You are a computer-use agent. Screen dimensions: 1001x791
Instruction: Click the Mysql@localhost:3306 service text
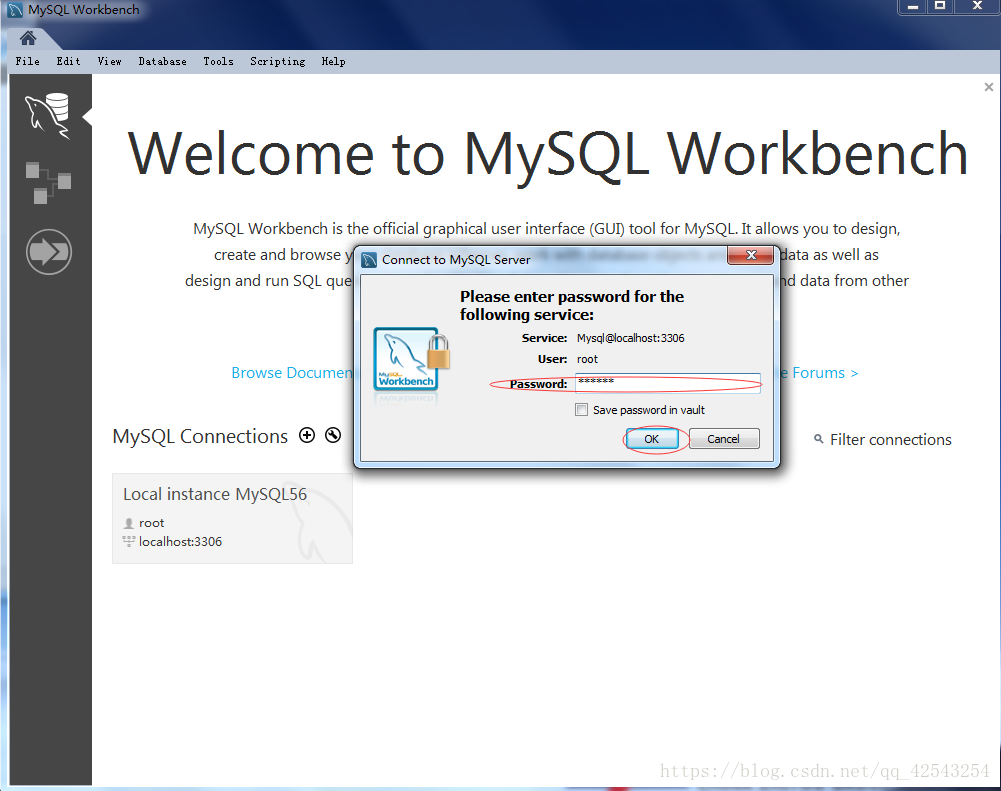pyautogui.click(x=631, y=338)
